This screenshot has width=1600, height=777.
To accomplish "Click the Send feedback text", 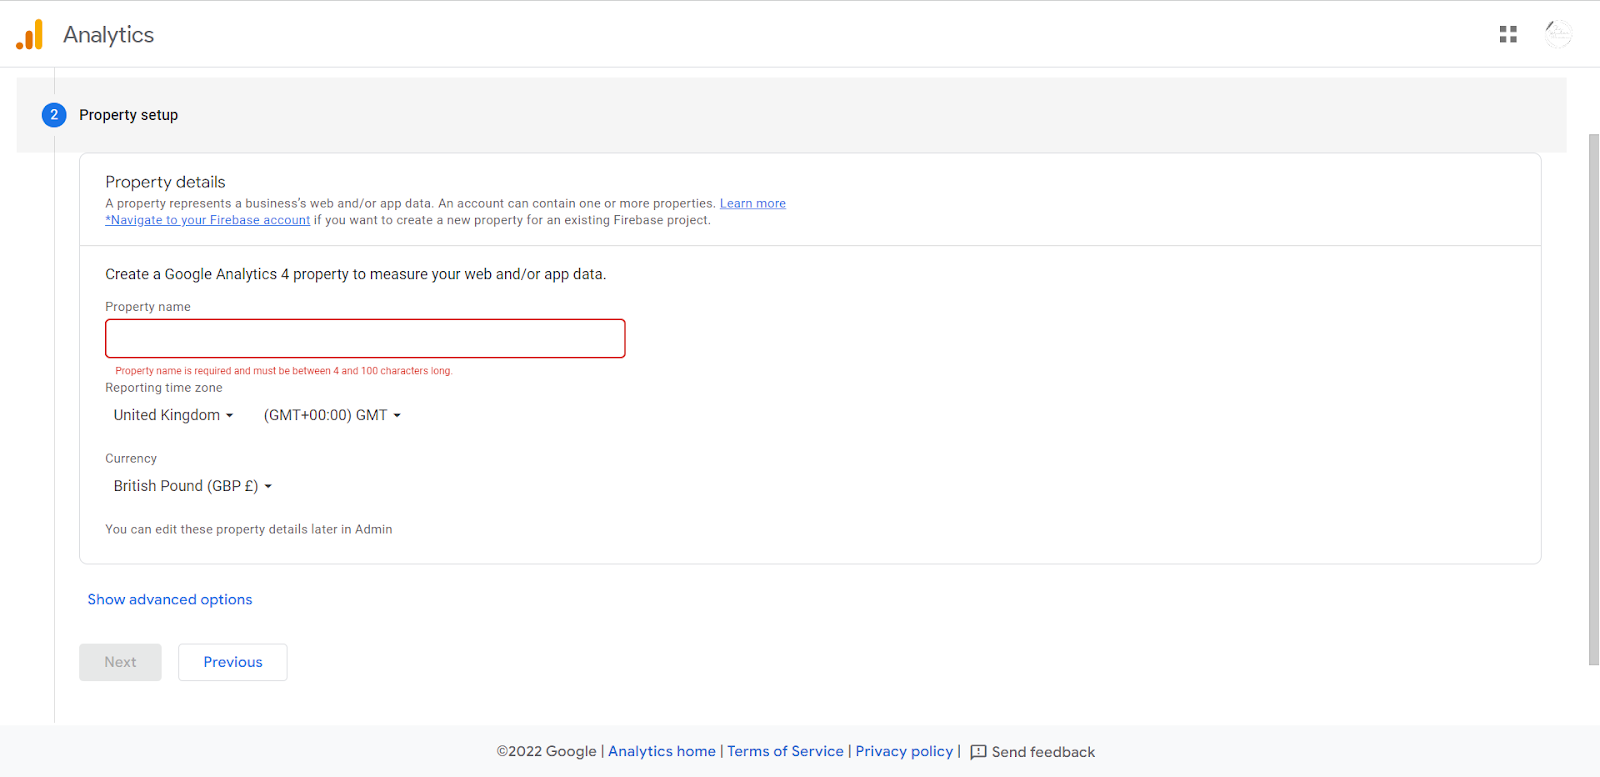I will (x=1043, y=752).
